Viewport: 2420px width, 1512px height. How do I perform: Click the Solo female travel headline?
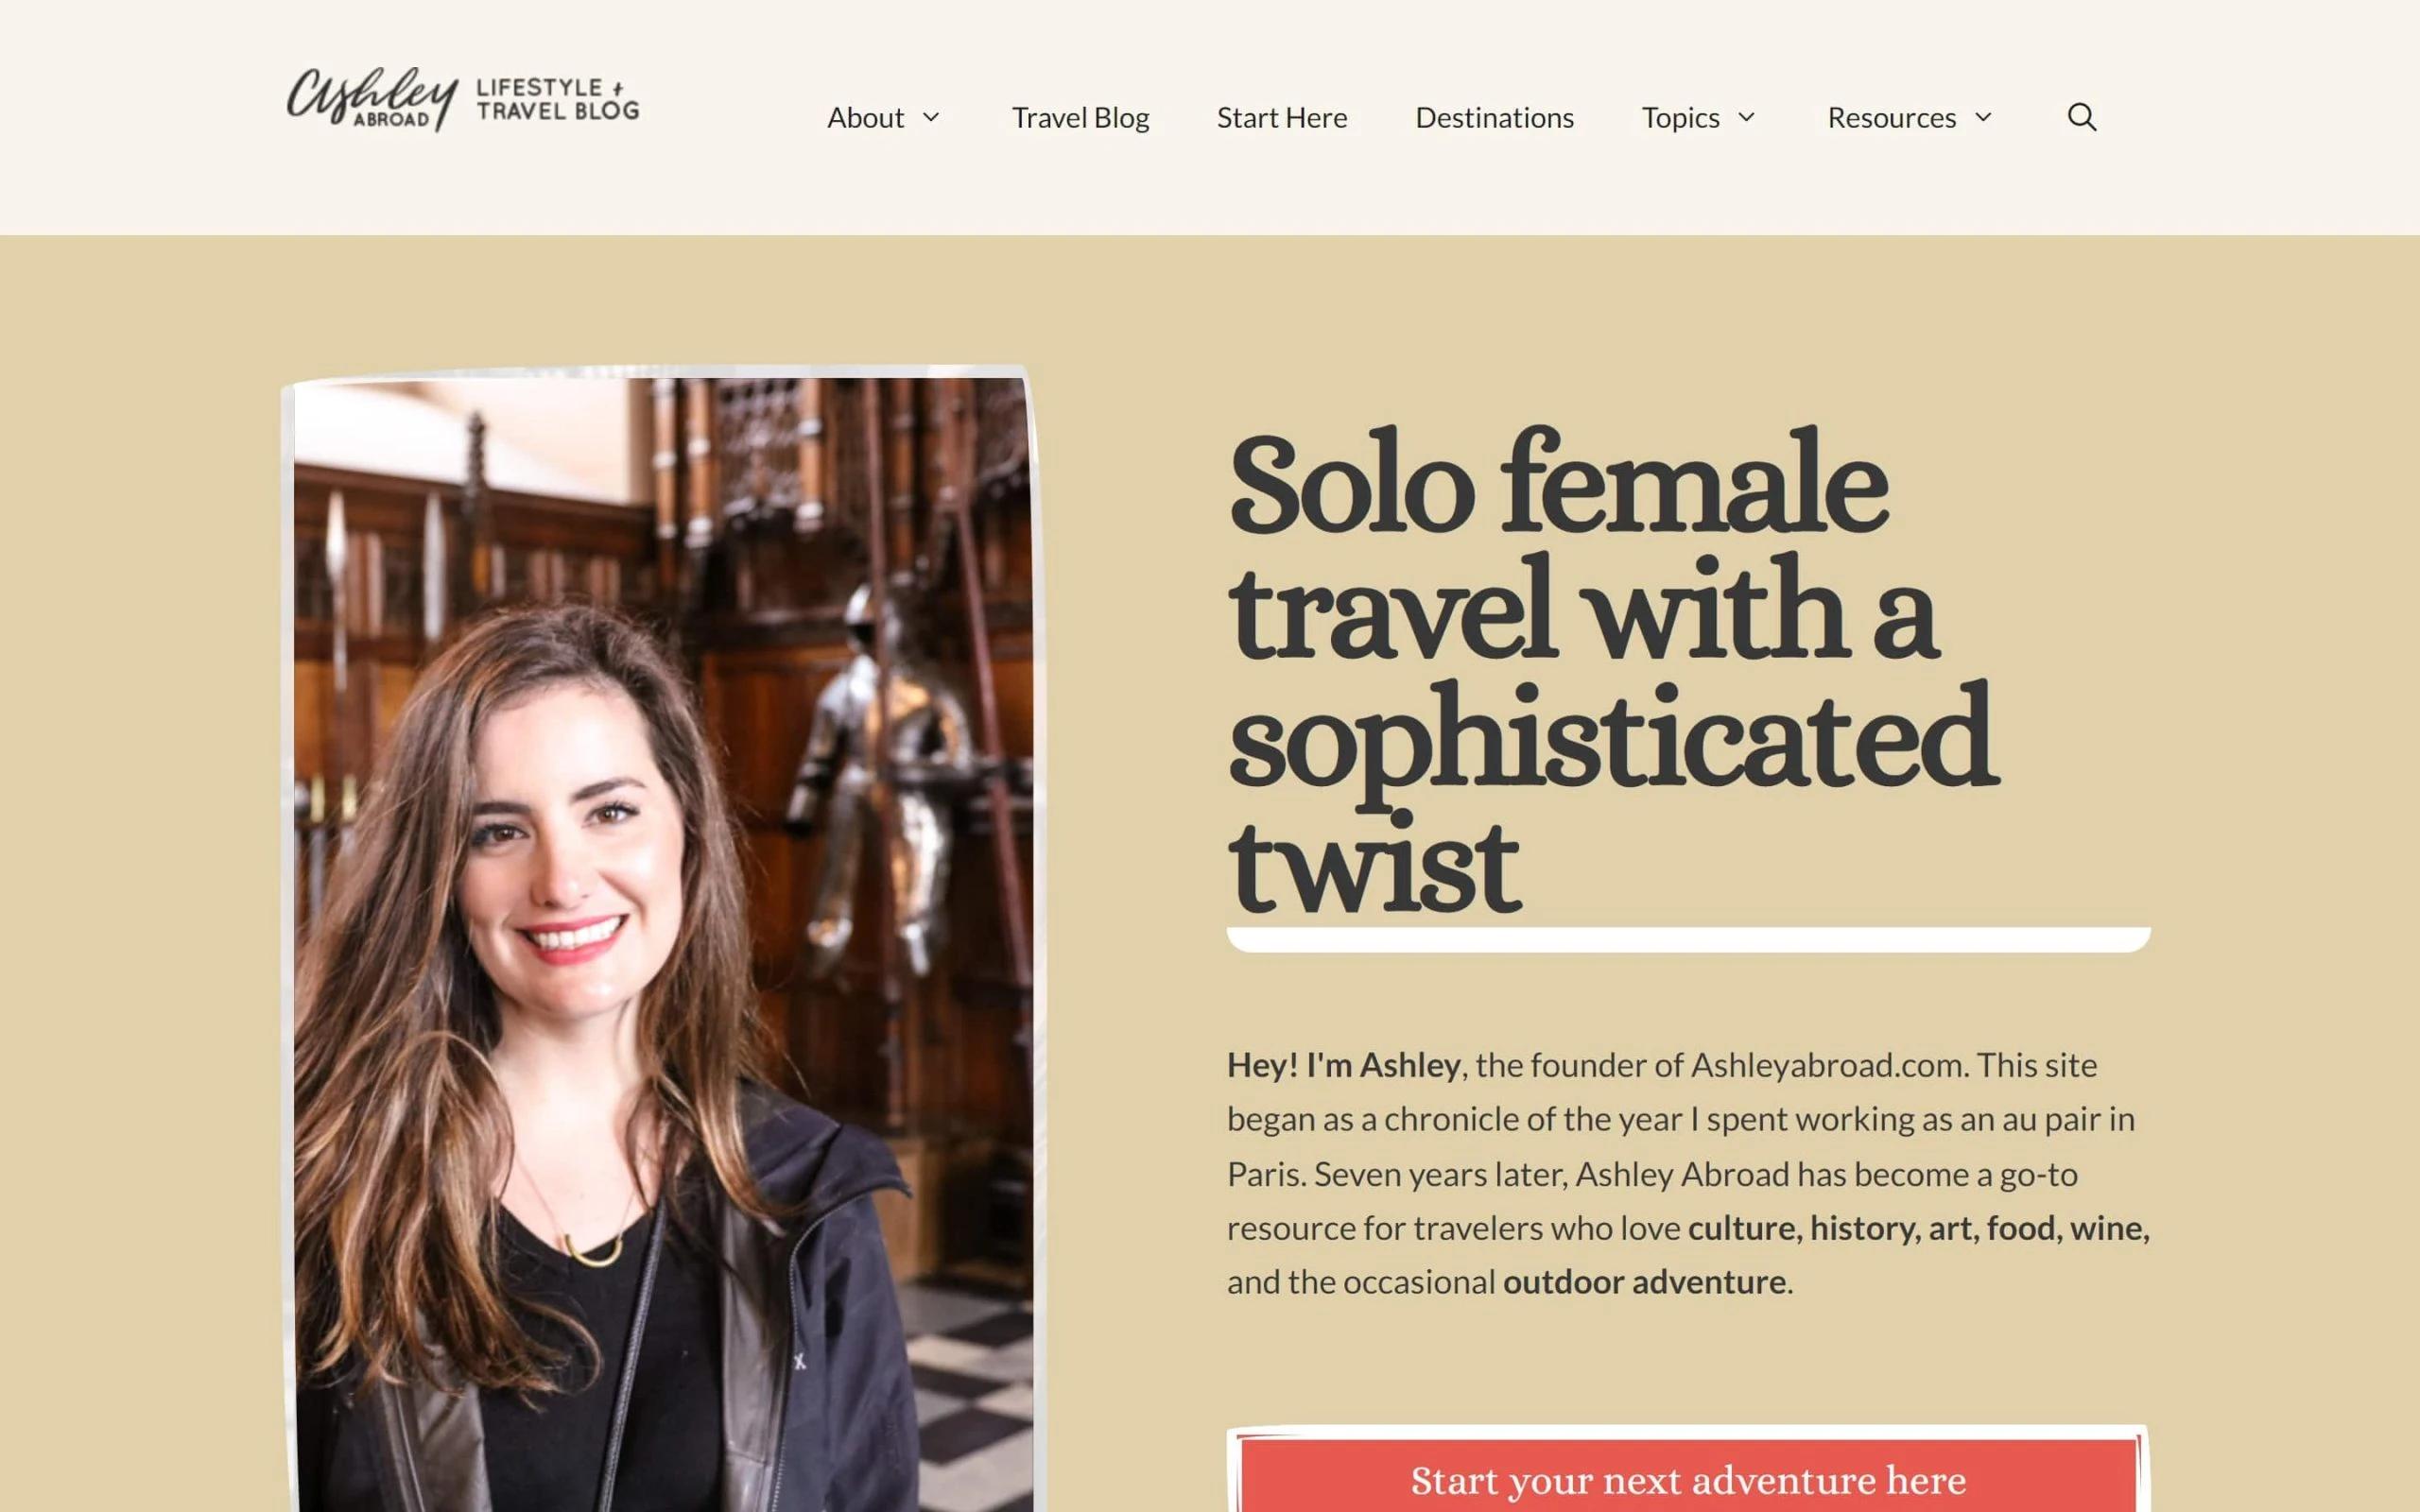coord(1612,671)
